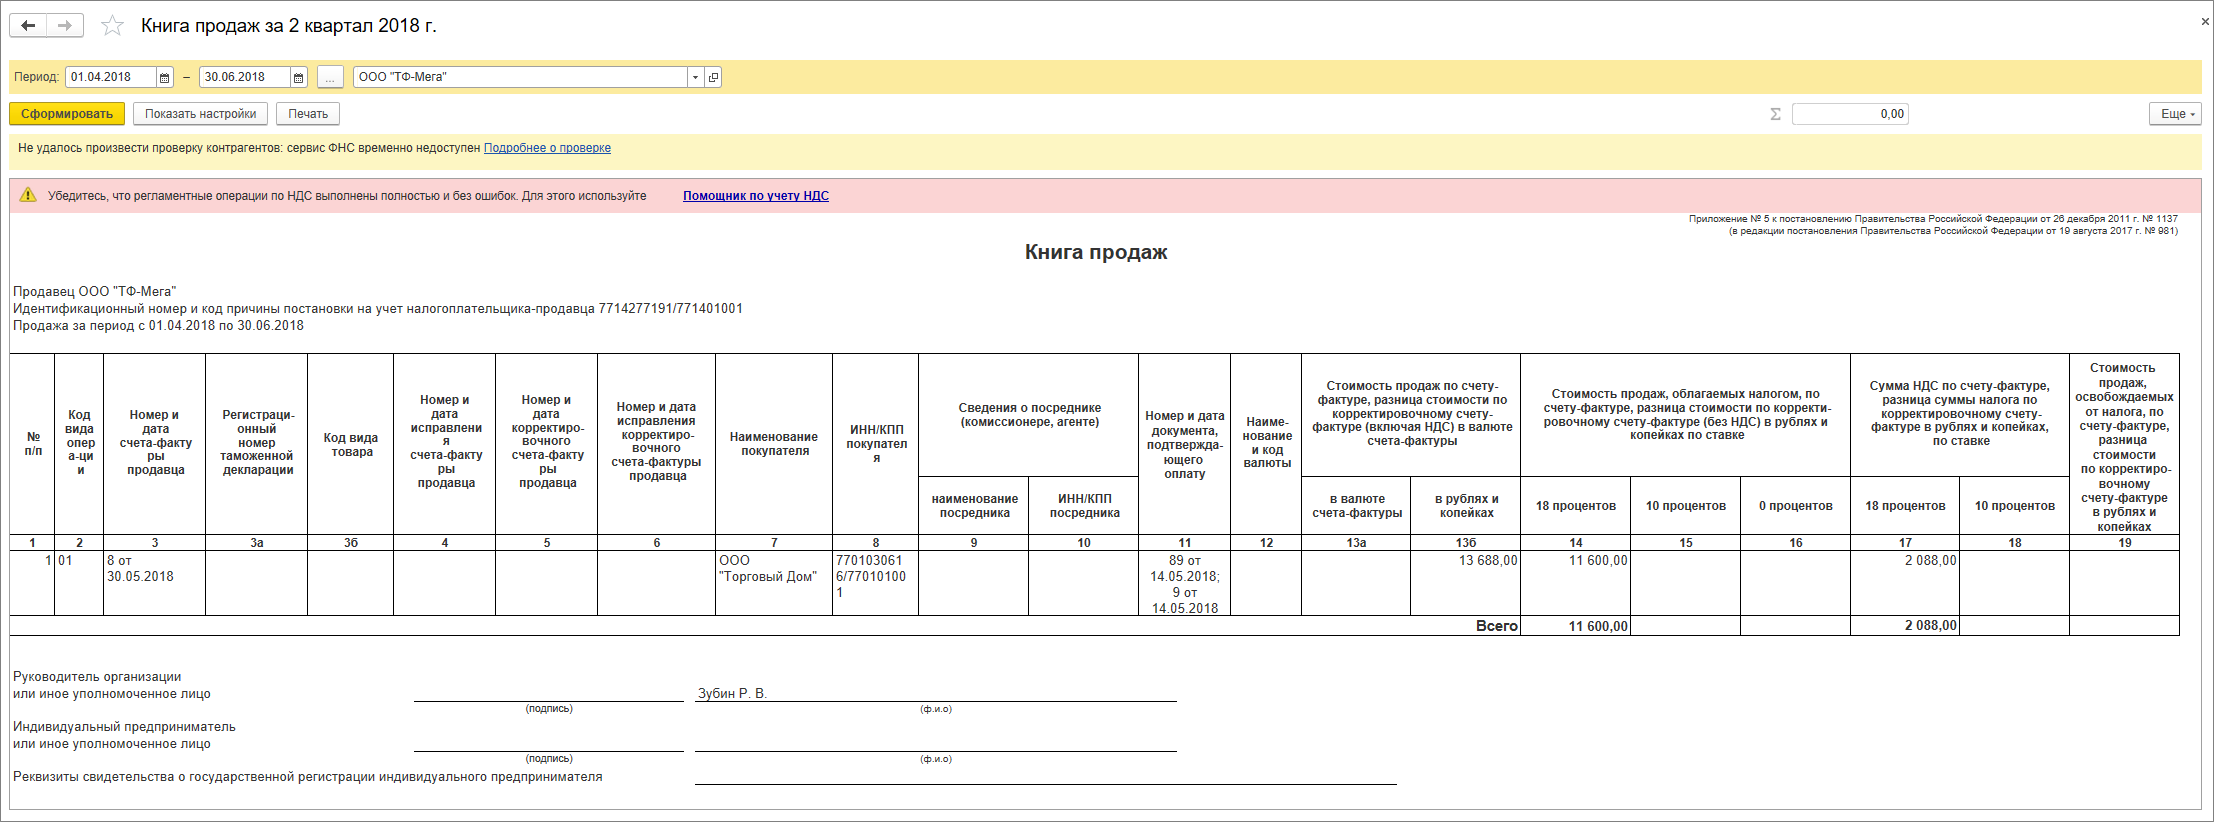Click the sigma sum icon
Screen dimensions: 2214x822
1775,114
